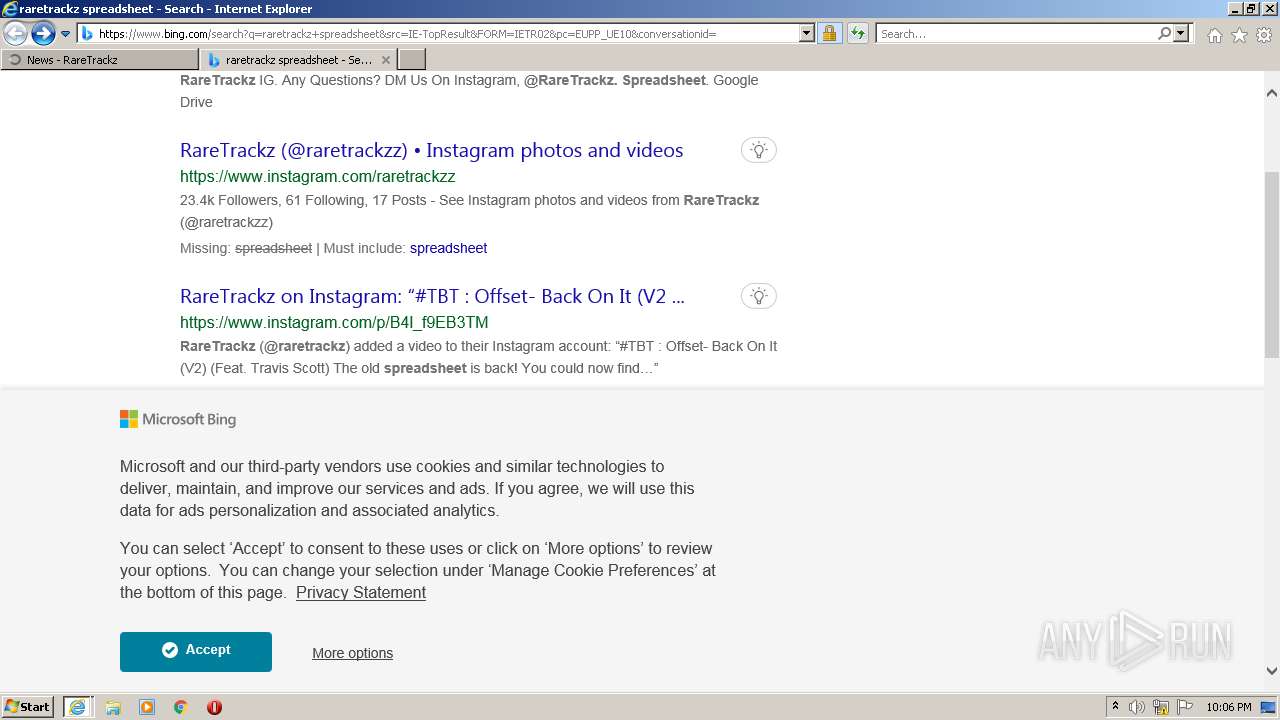Go back with the browser Back arrow
1280x720 pixels.
(16, 34)
